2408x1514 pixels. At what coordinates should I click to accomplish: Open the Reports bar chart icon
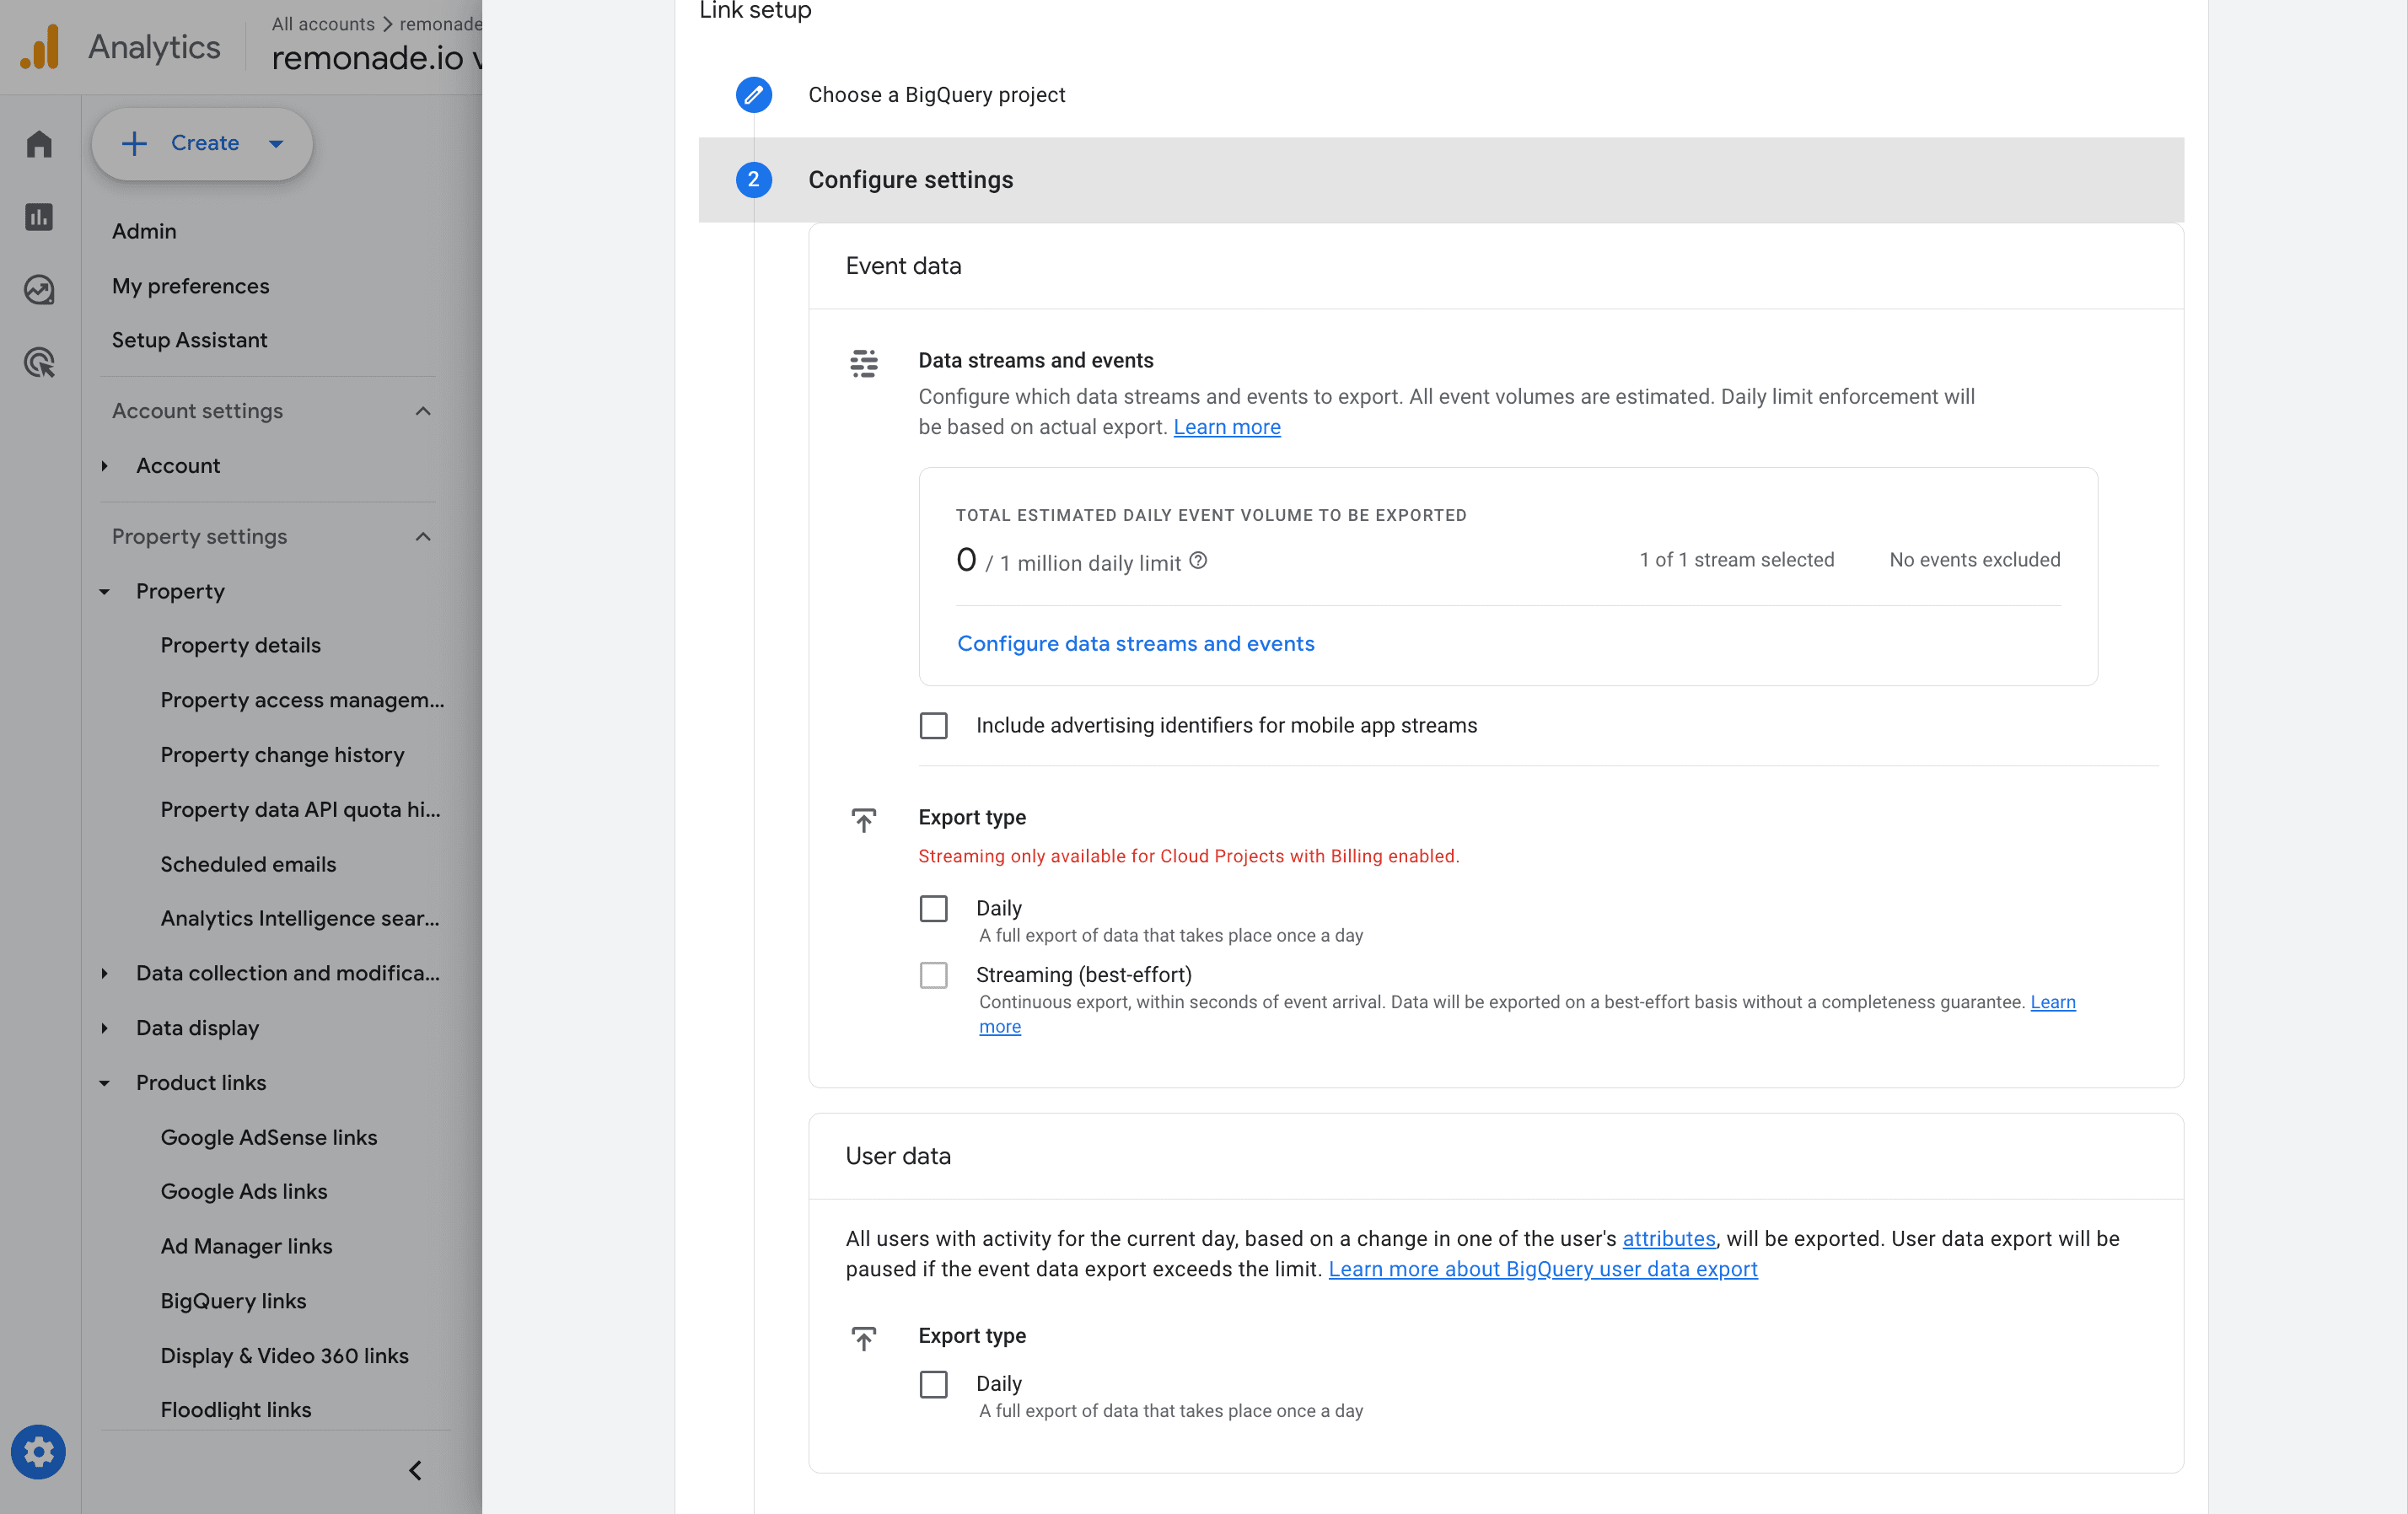(x=39, y=217)
